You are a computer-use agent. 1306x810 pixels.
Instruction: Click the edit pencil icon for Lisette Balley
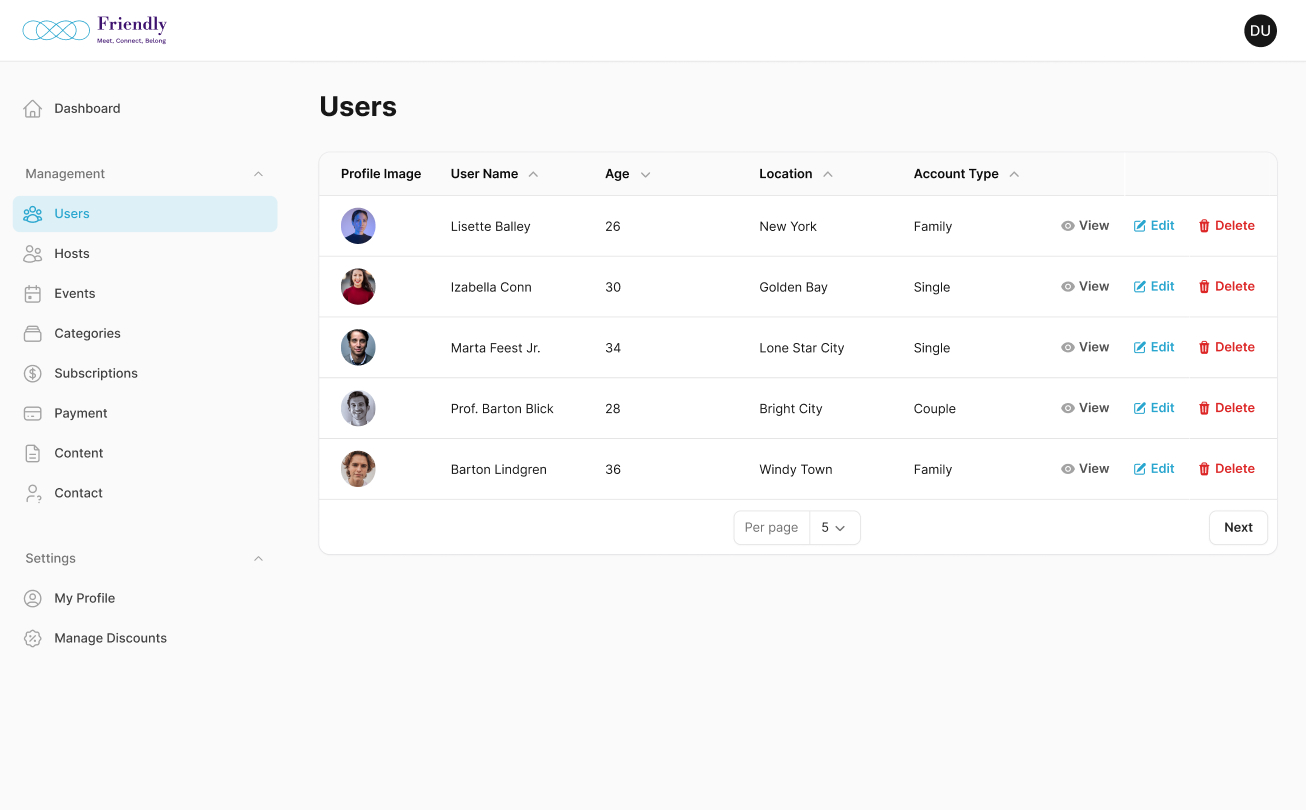coord(1140,226)
